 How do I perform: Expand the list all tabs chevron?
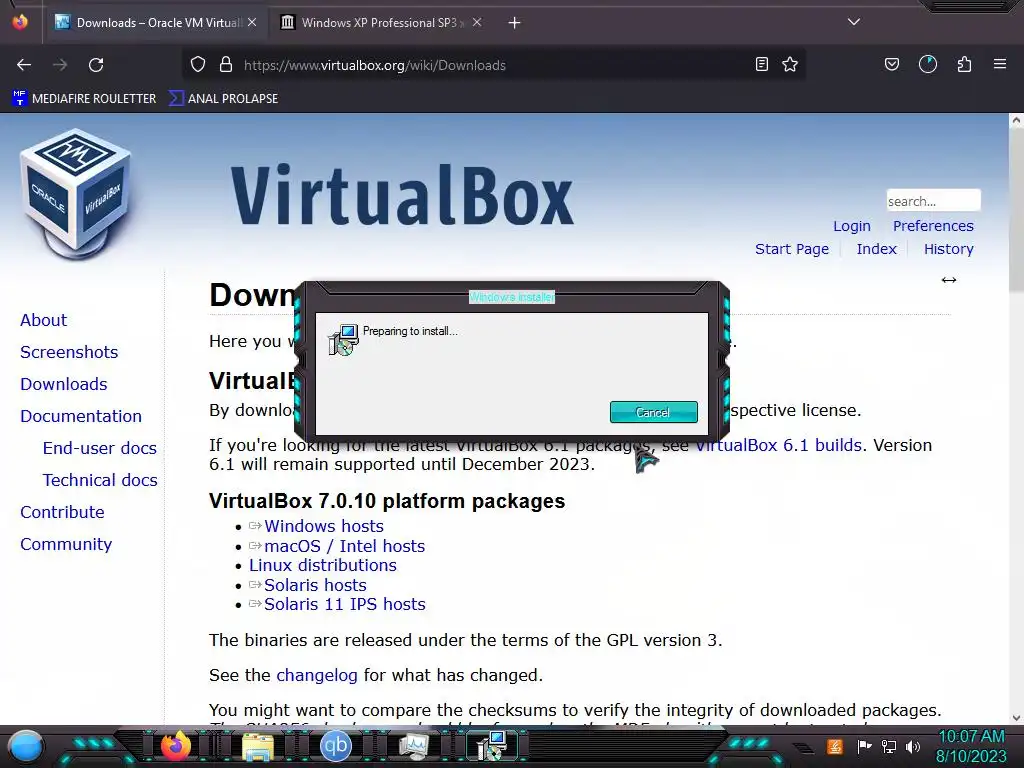(x=854, y=22)
